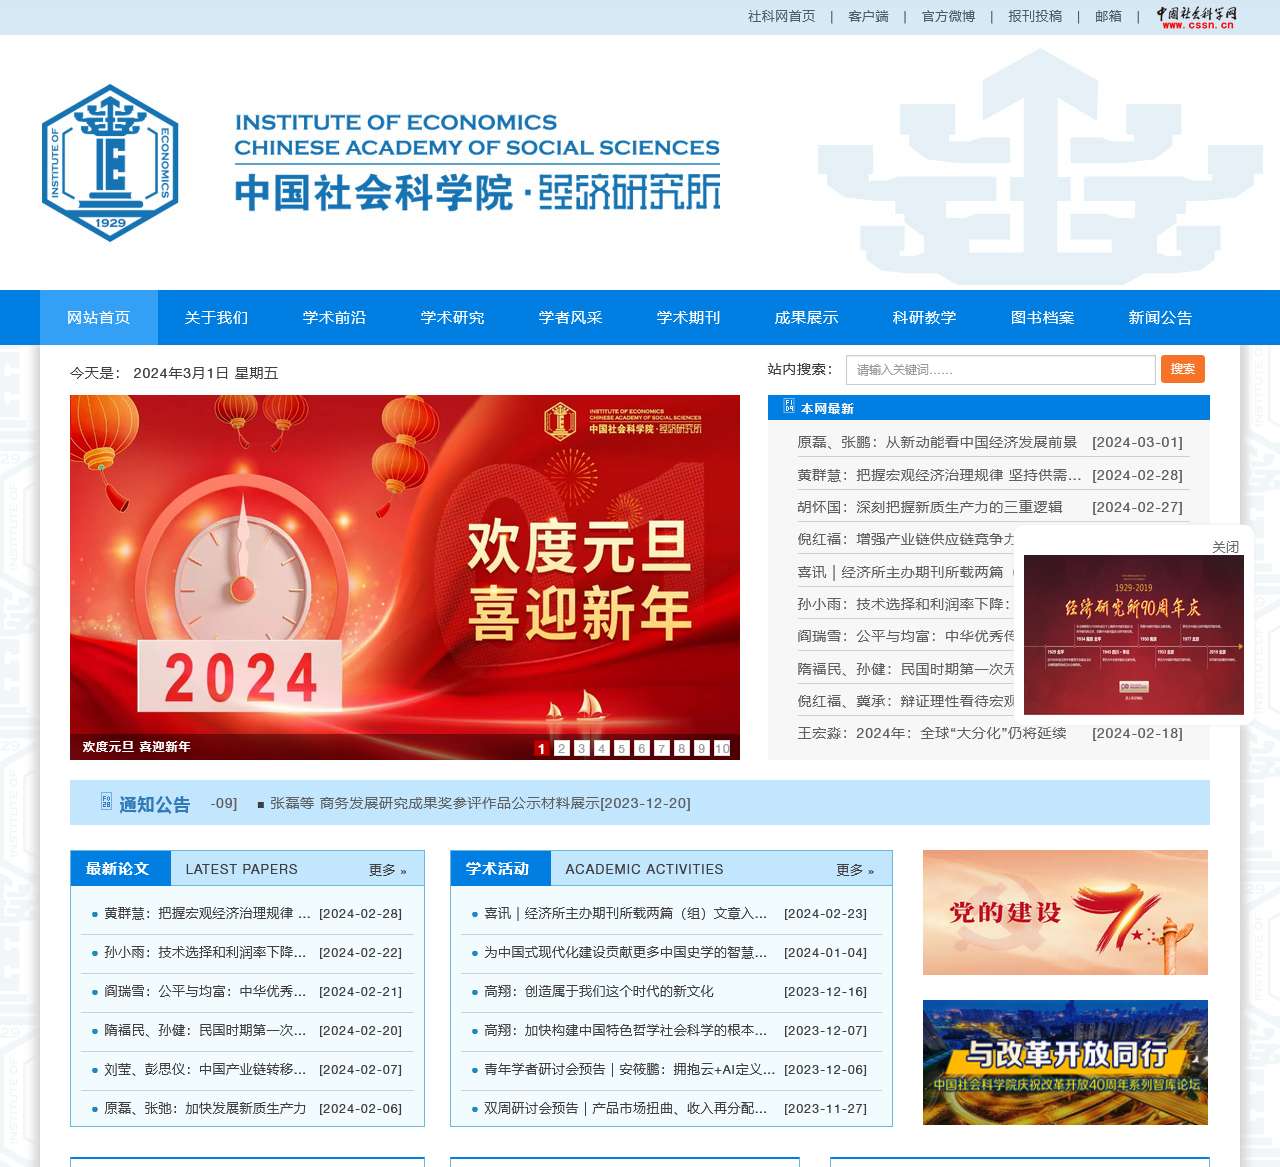The width and height of the screenshot is (1280, 1167).
Task: Open 青年学者研讨会预告 安筱鹏 item
Action: click(629, 1070)
